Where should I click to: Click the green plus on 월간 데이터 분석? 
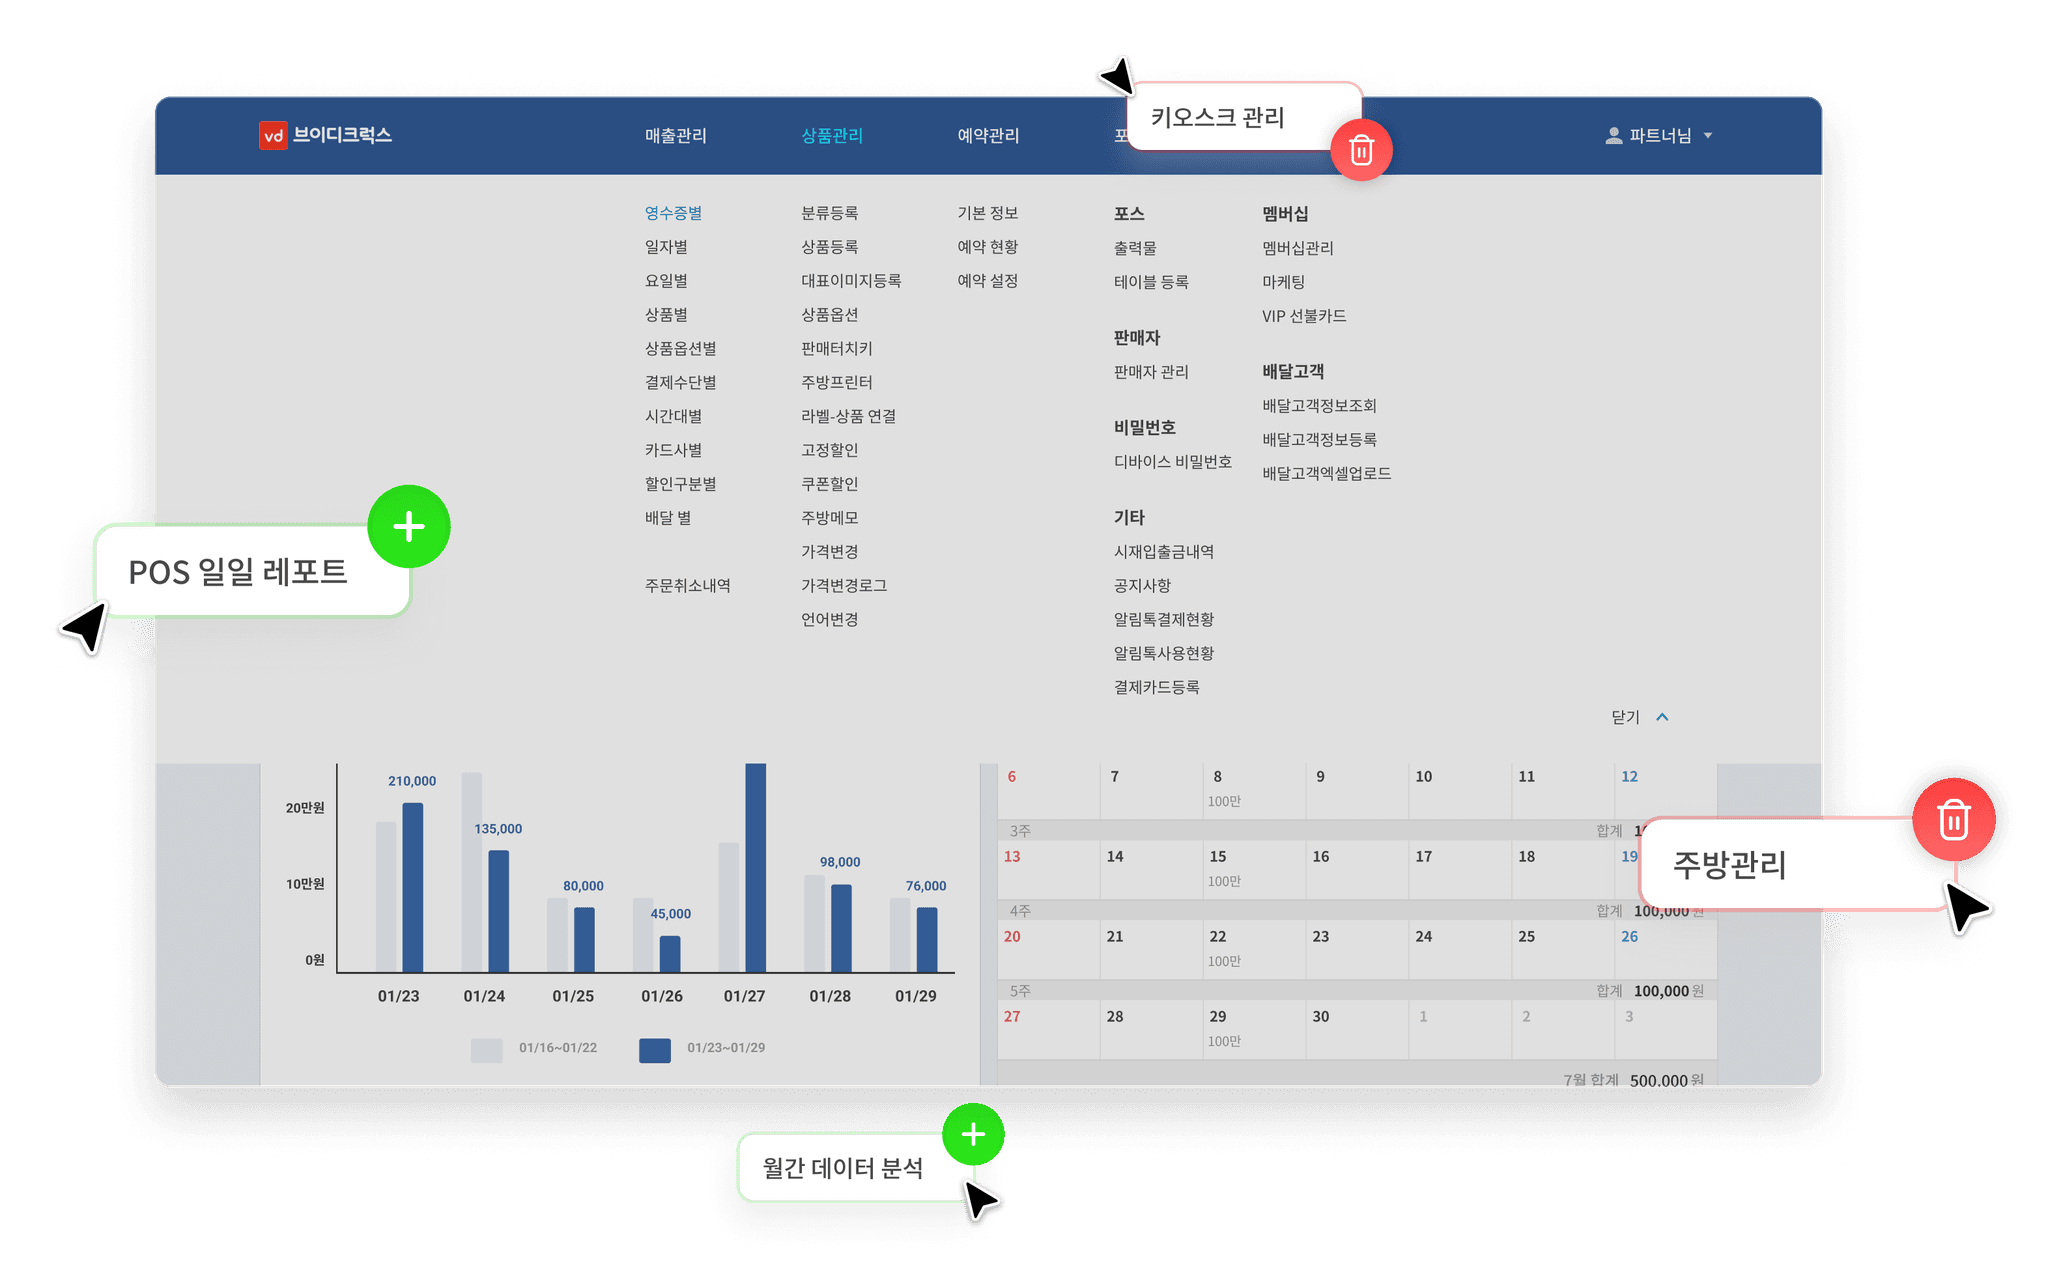point(973,1134)
